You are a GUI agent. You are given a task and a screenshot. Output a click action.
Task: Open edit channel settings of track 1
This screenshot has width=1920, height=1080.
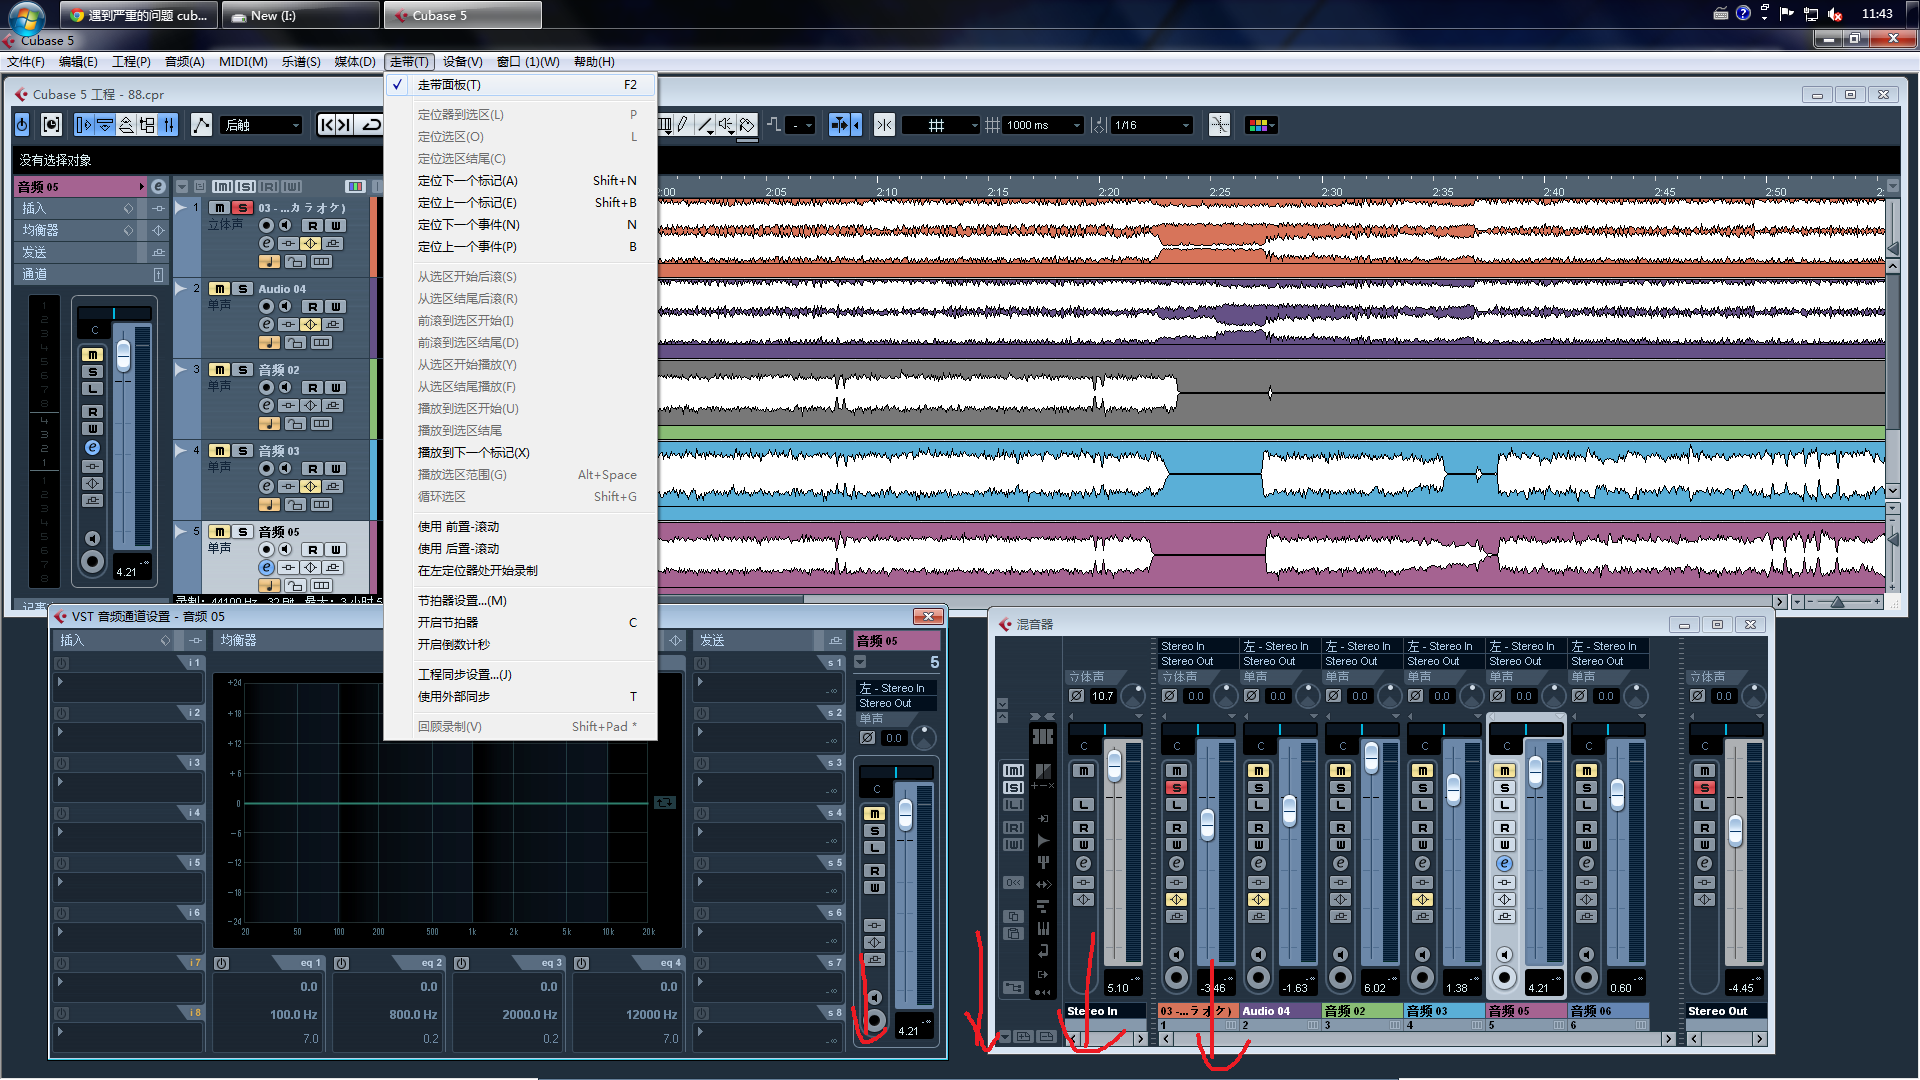(x=266, y=243)
